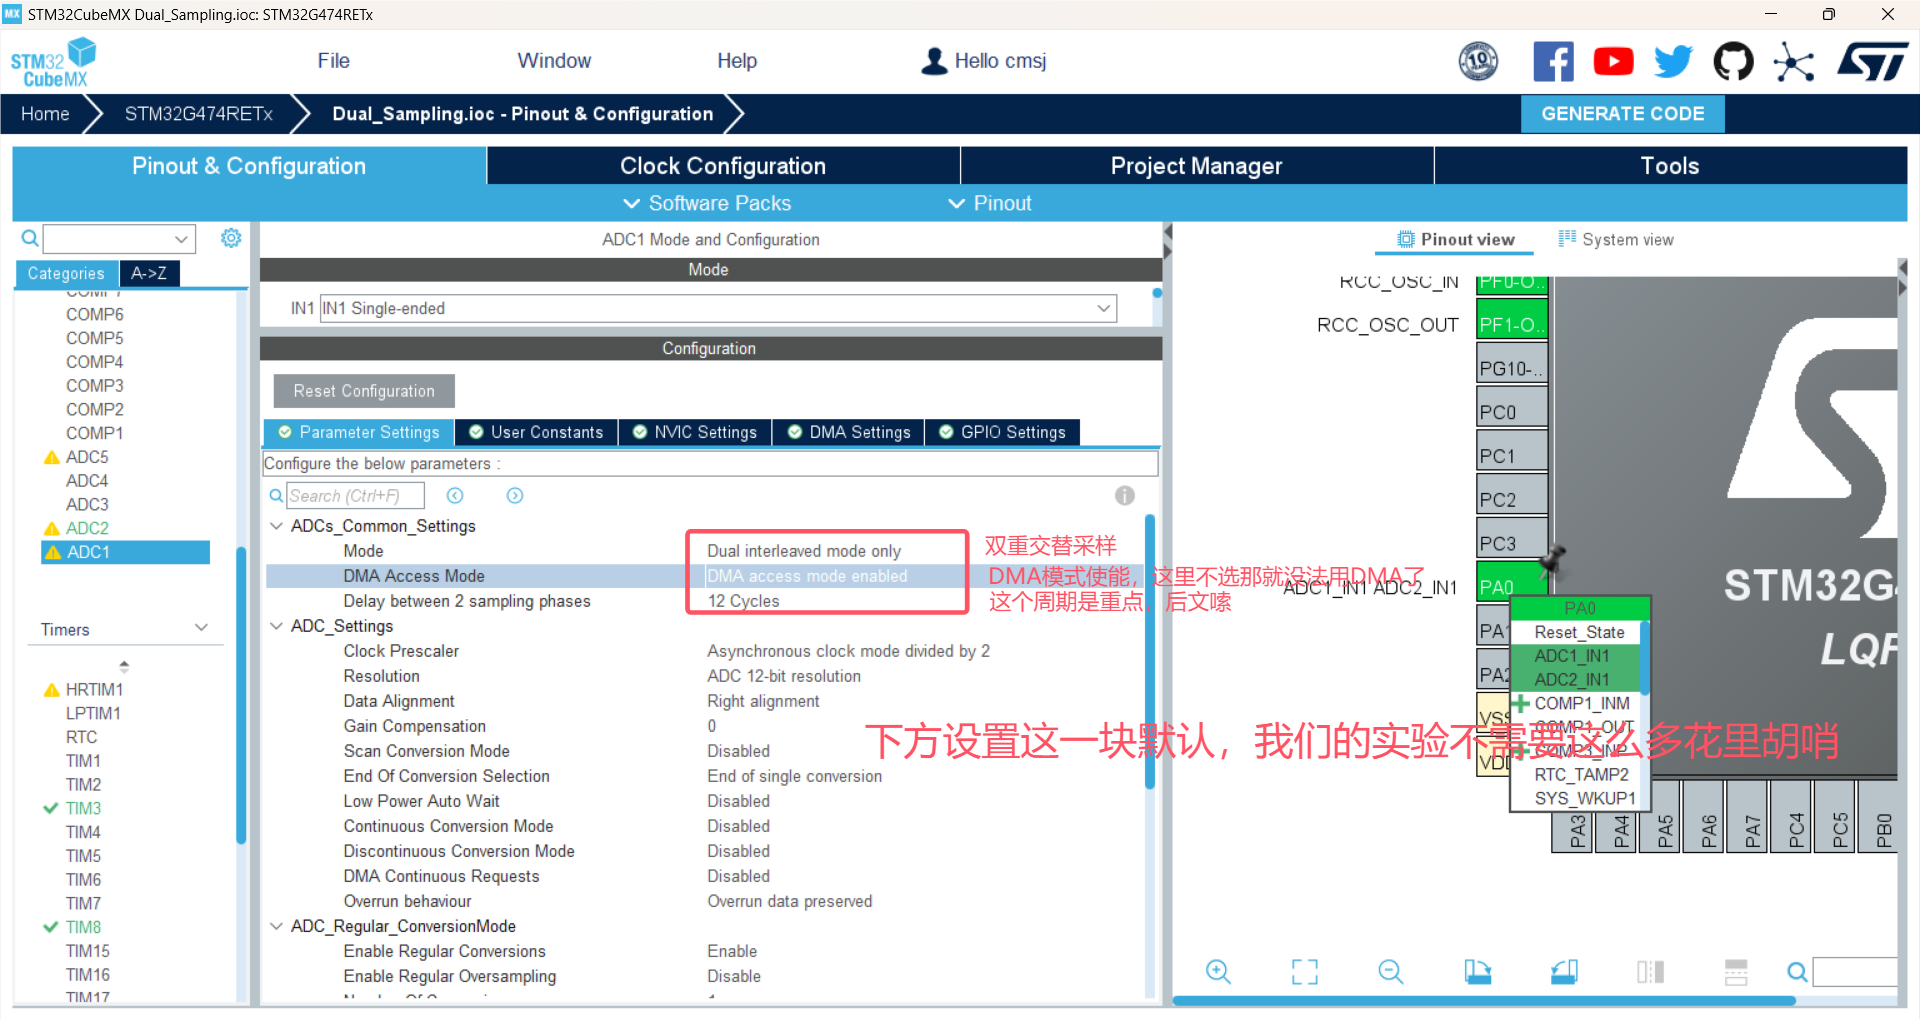The height and width of the screenshot is (1020, 1920).
Task: Click the GENERATE CODE button
Action: 1623,114
